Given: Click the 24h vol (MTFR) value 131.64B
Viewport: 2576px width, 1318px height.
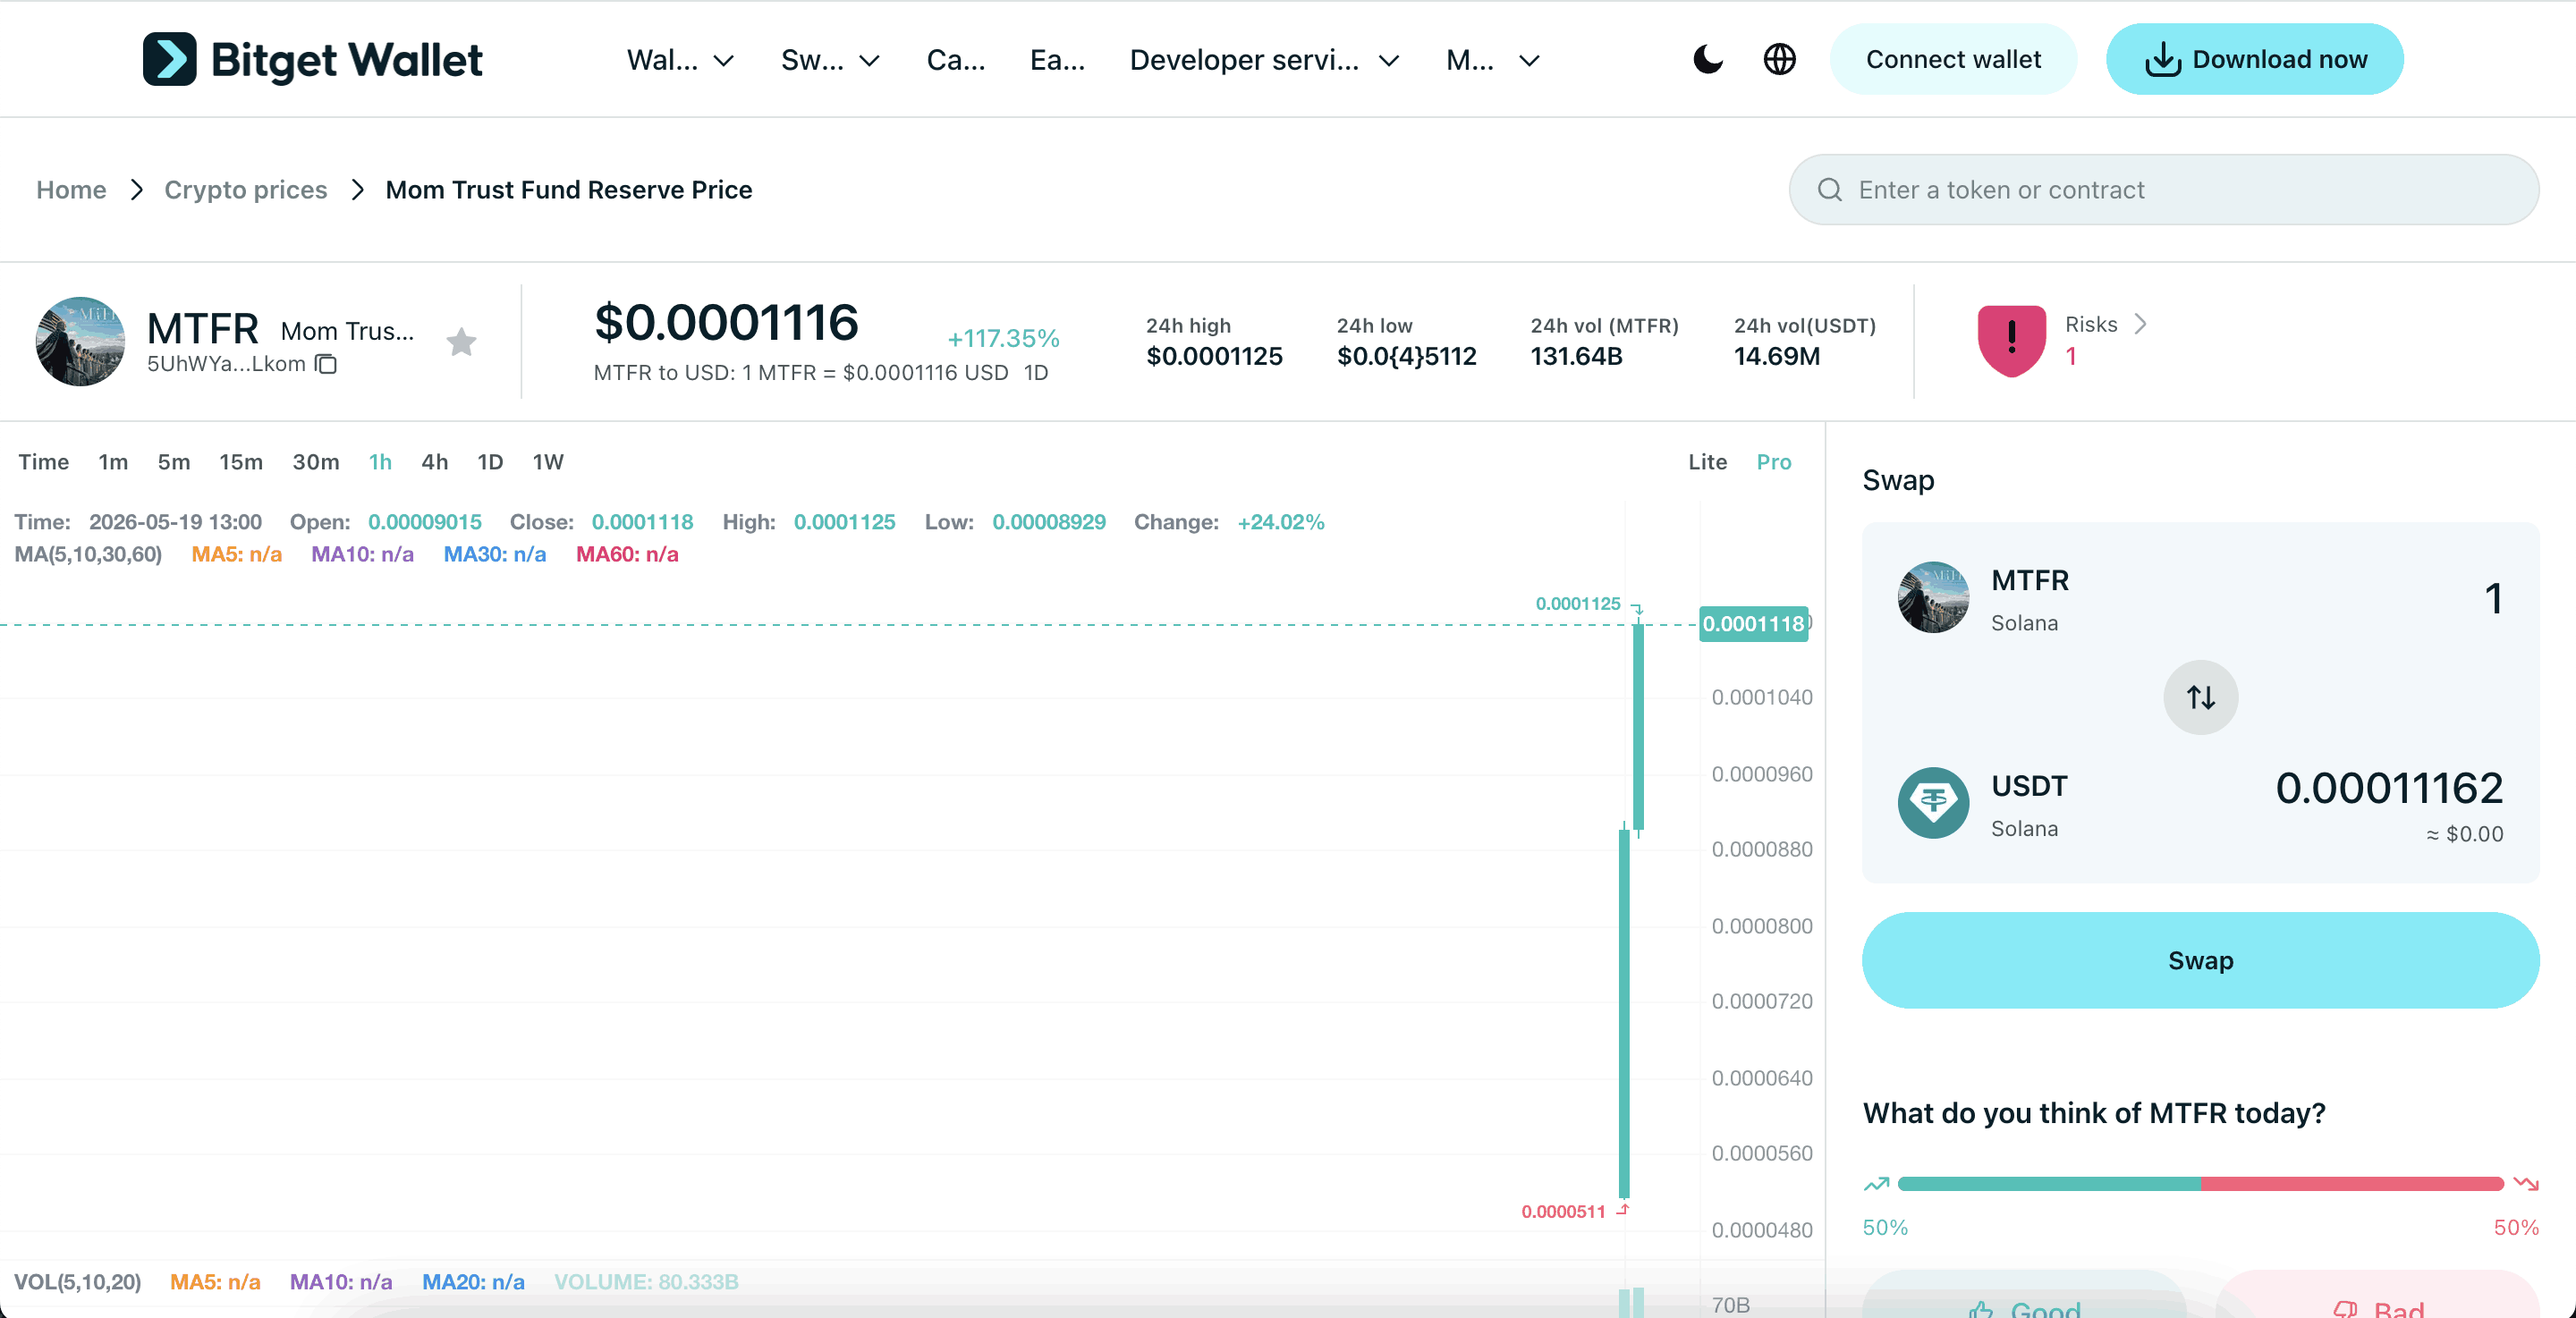Looking at the screenshot, I should point(1576,356).
